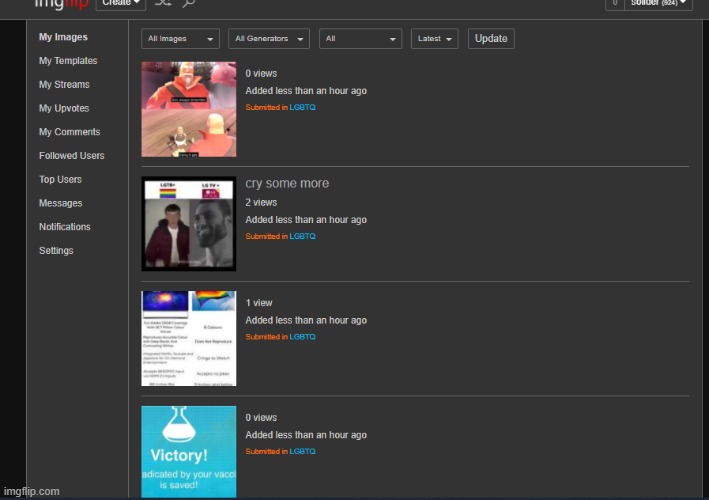Expand the All Images filter dropdown
Viewport: 709px width, 500px height.
[x=180, y=38]
